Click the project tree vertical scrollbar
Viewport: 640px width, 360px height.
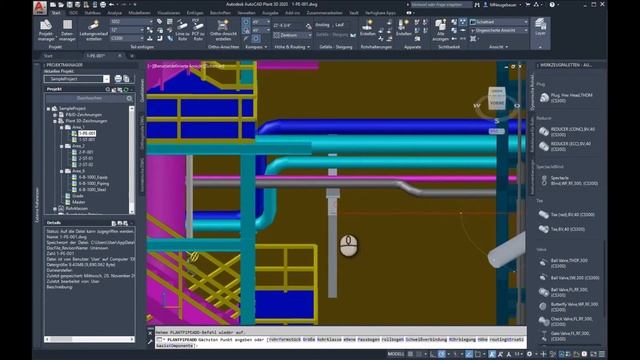tap(131, 160)
